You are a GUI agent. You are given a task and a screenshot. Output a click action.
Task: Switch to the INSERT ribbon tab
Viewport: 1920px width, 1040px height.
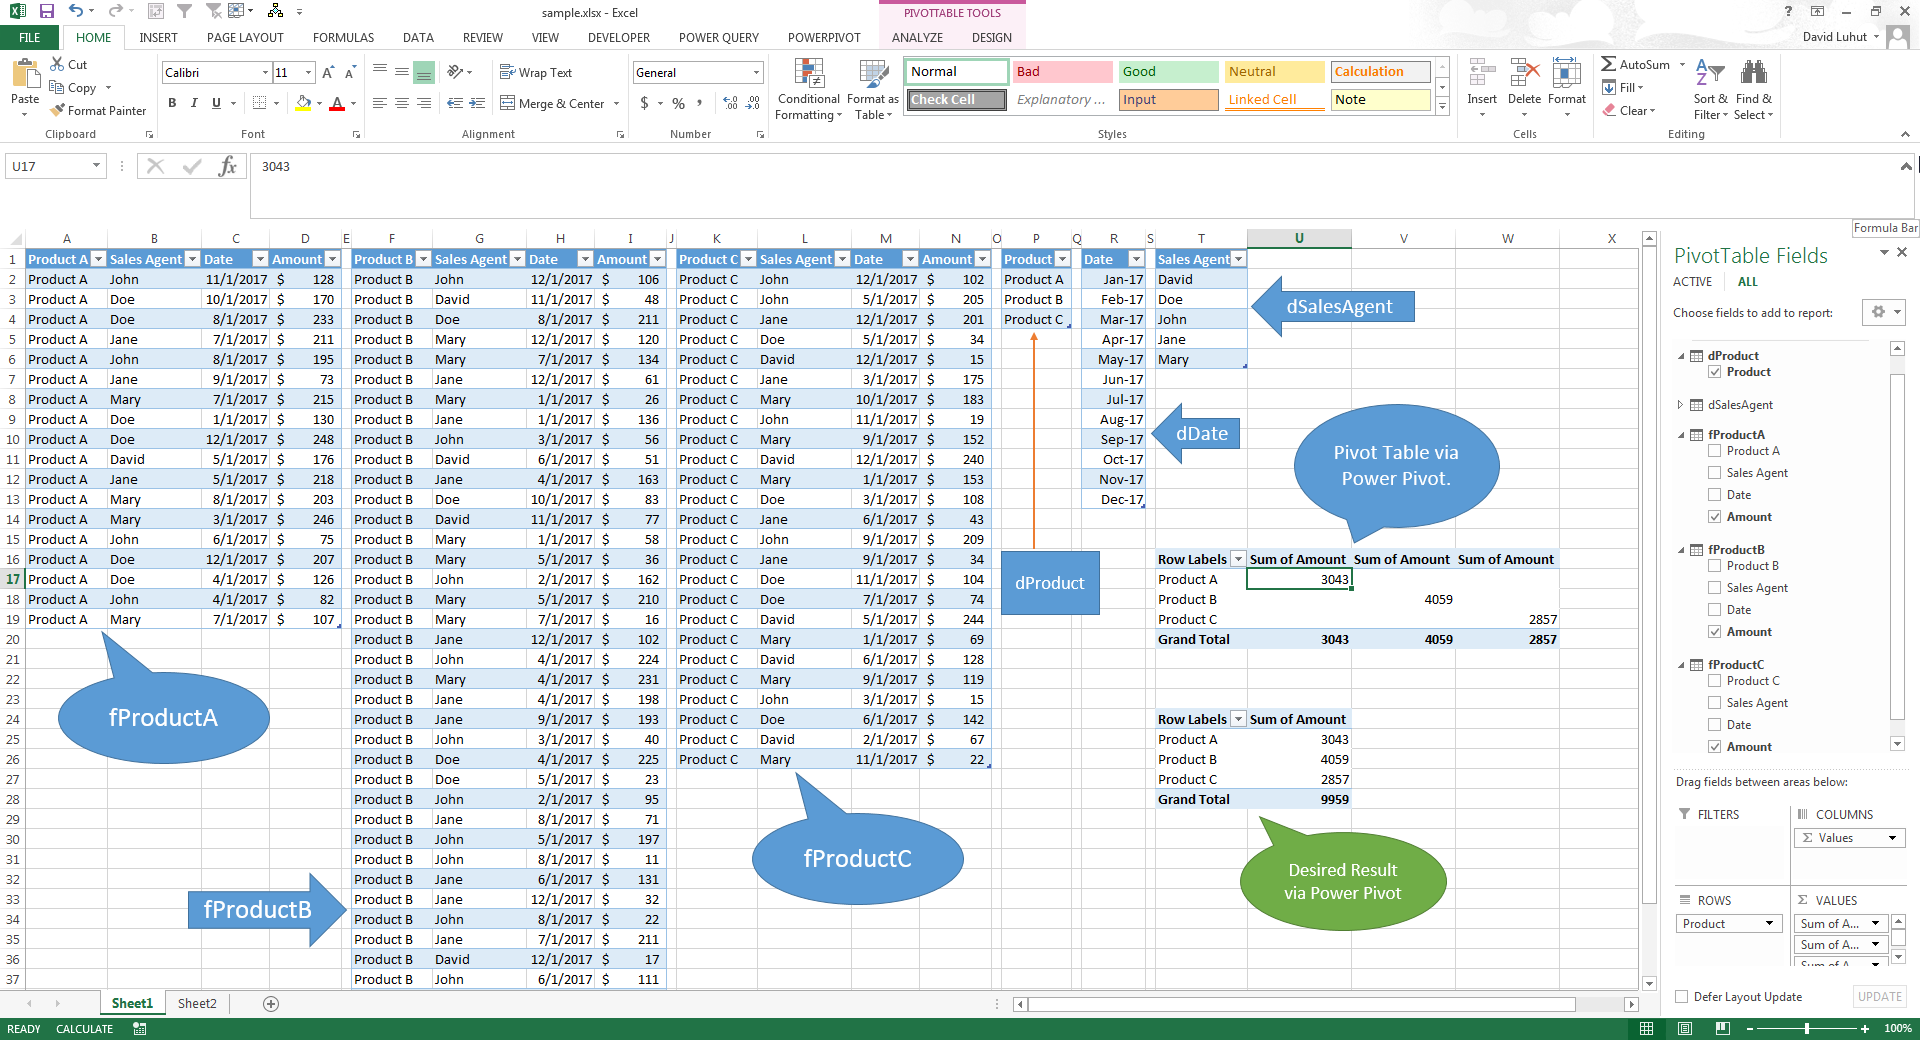[158, 38]
